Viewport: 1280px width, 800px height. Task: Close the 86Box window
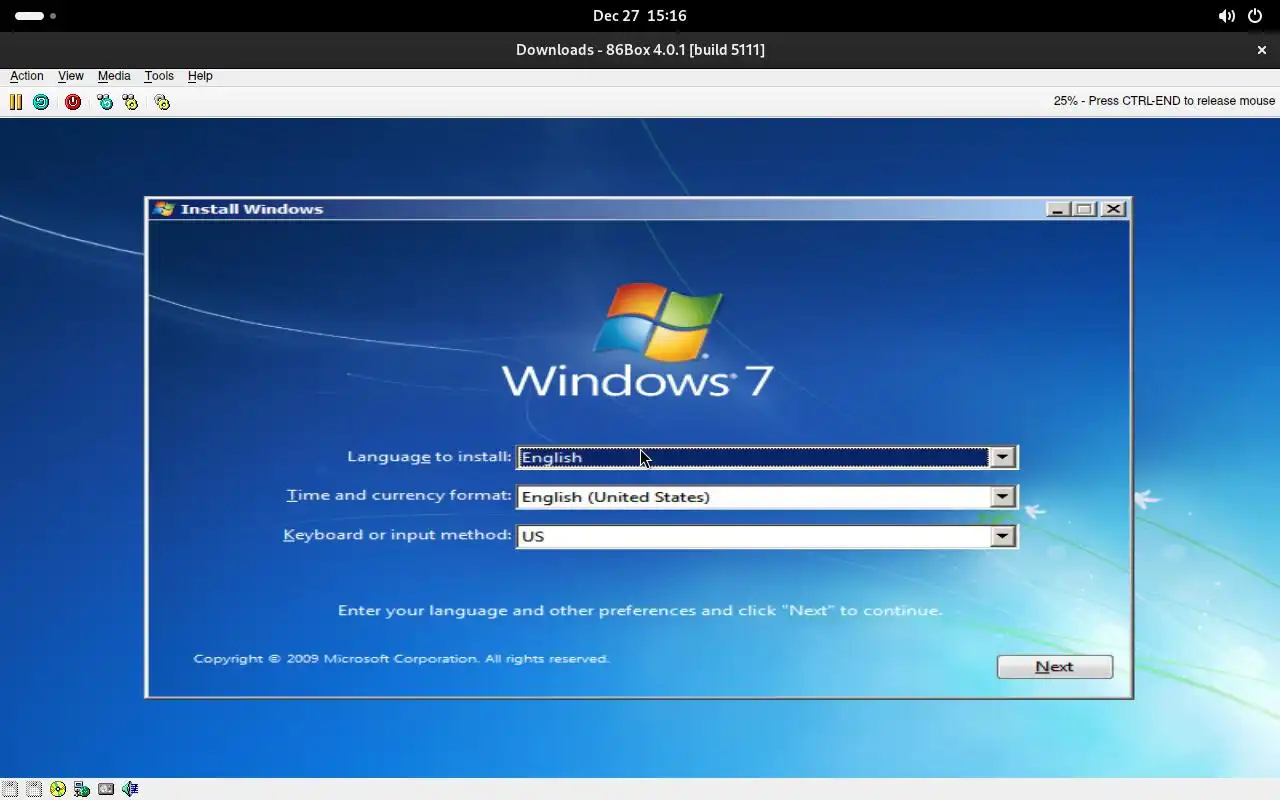(1261, 50)
